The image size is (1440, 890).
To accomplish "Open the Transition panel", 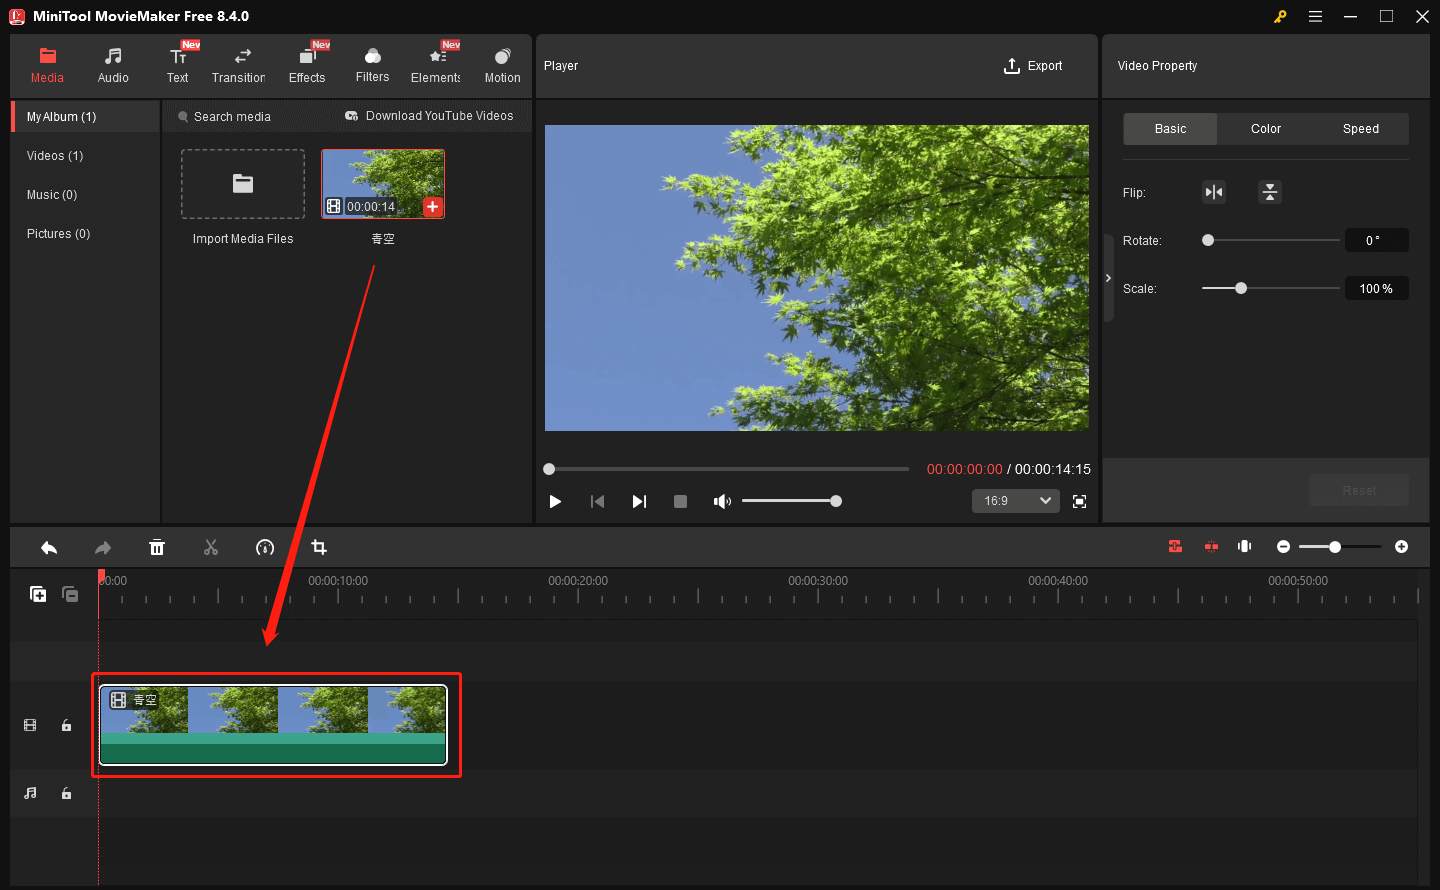I will pos(239,64).
